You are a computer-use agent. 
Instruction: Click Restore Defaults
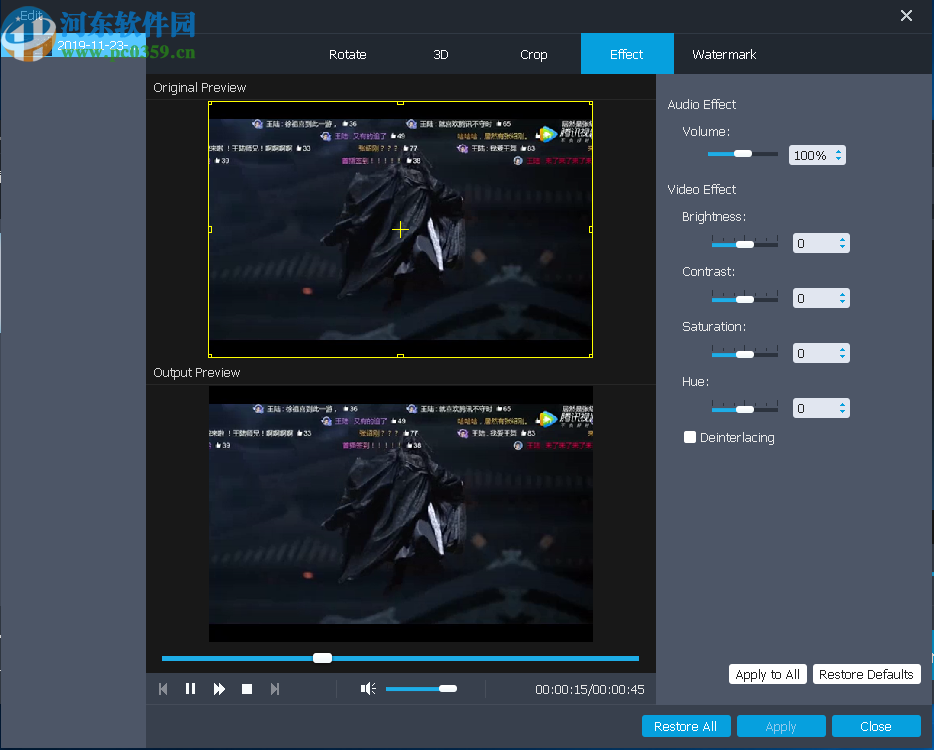(x=866, y=674)
